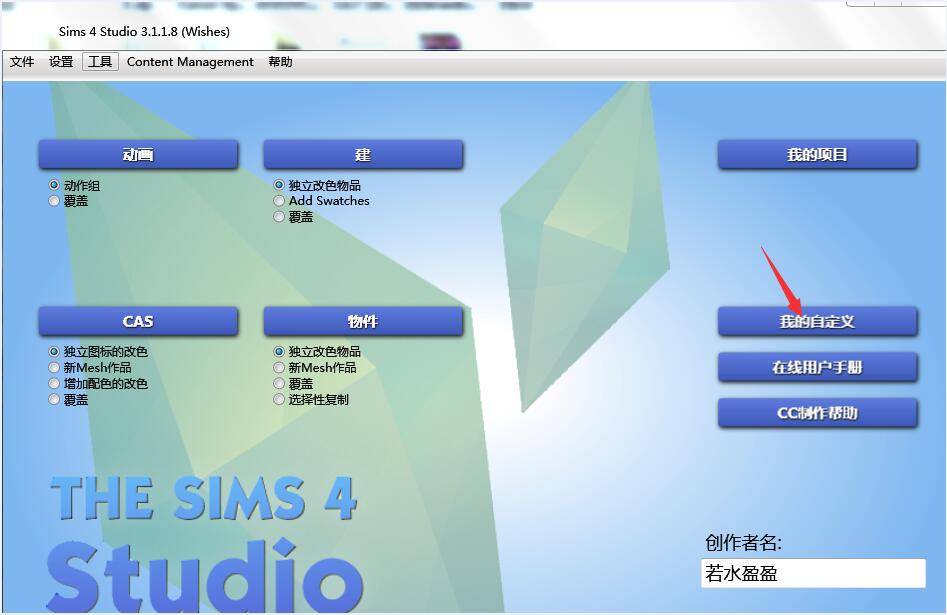Screen dimensions: 947x615
Task: Click the 物件 button
Action: pyautogui.click(x=363, y=321)
